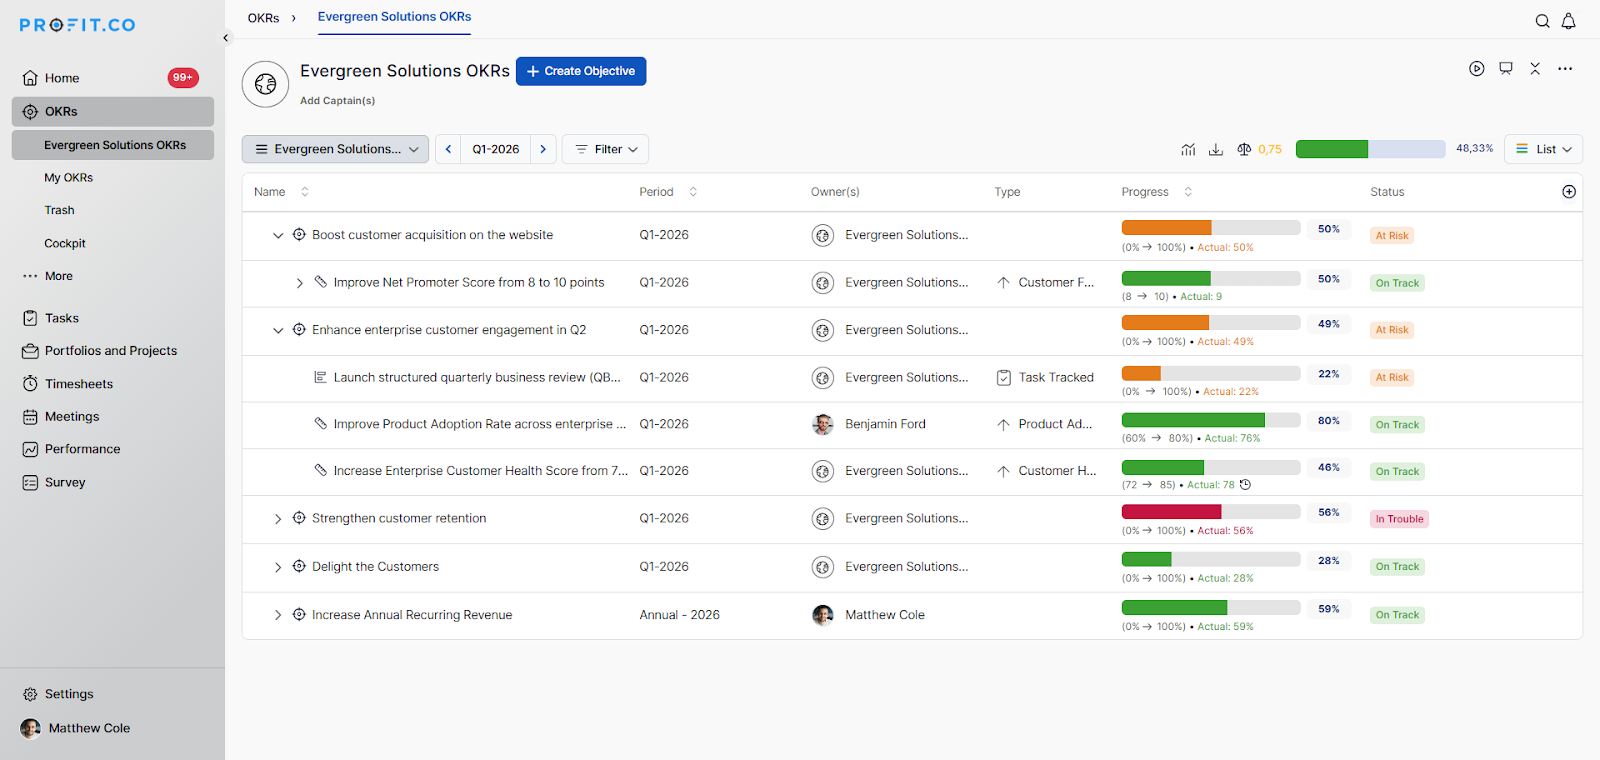
Task: Go to next quarter period arrow
Action: coord(543,149)
